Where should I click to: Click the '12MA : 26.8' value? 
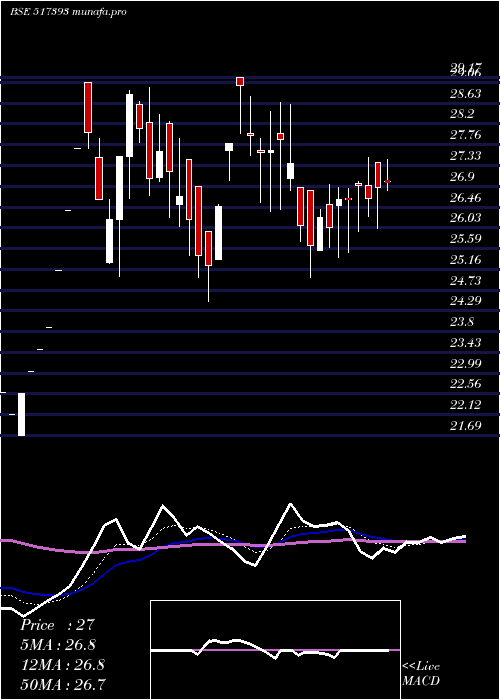[62, 665]
